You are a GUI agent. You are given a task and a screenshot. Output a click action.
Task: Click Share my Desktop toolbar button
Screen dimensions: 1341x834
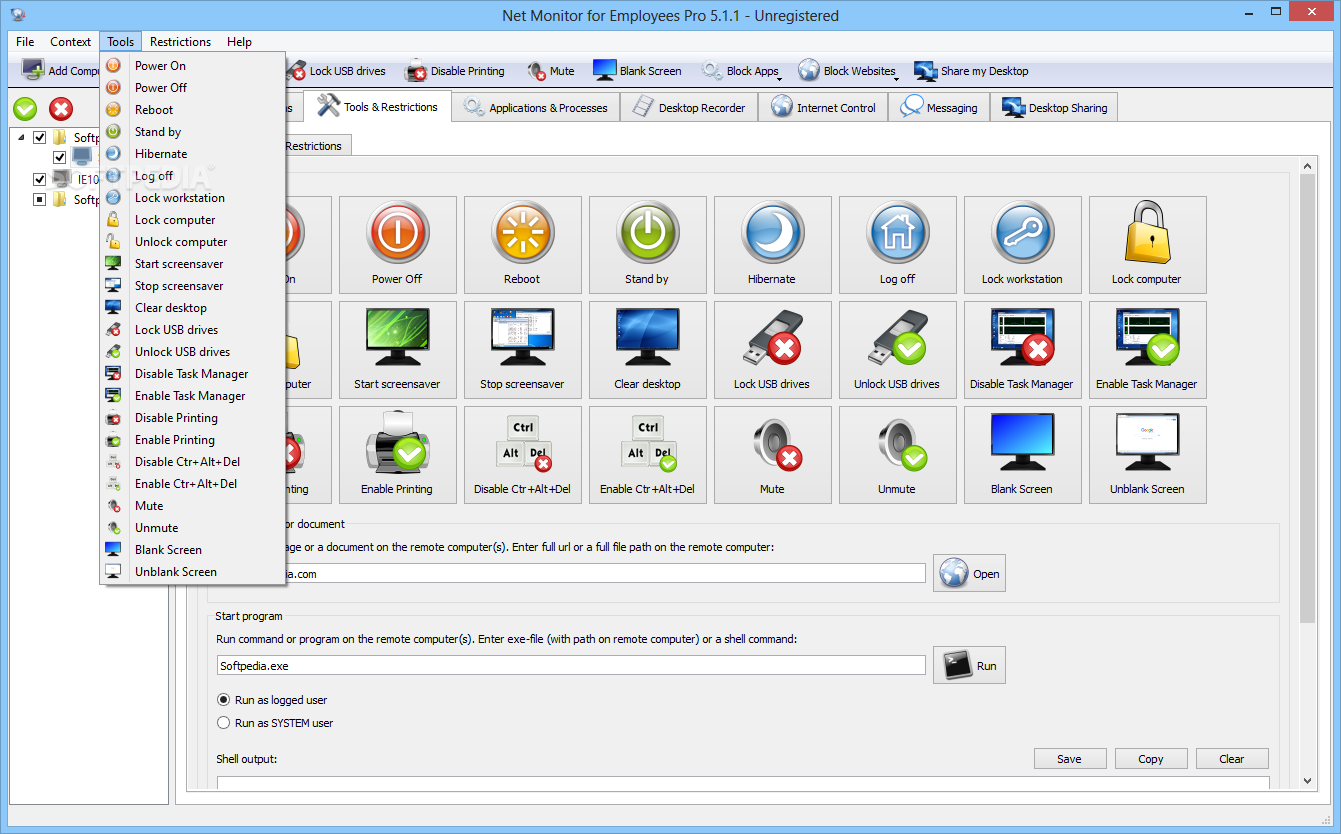pyautogui.click(x=971, y=71)
